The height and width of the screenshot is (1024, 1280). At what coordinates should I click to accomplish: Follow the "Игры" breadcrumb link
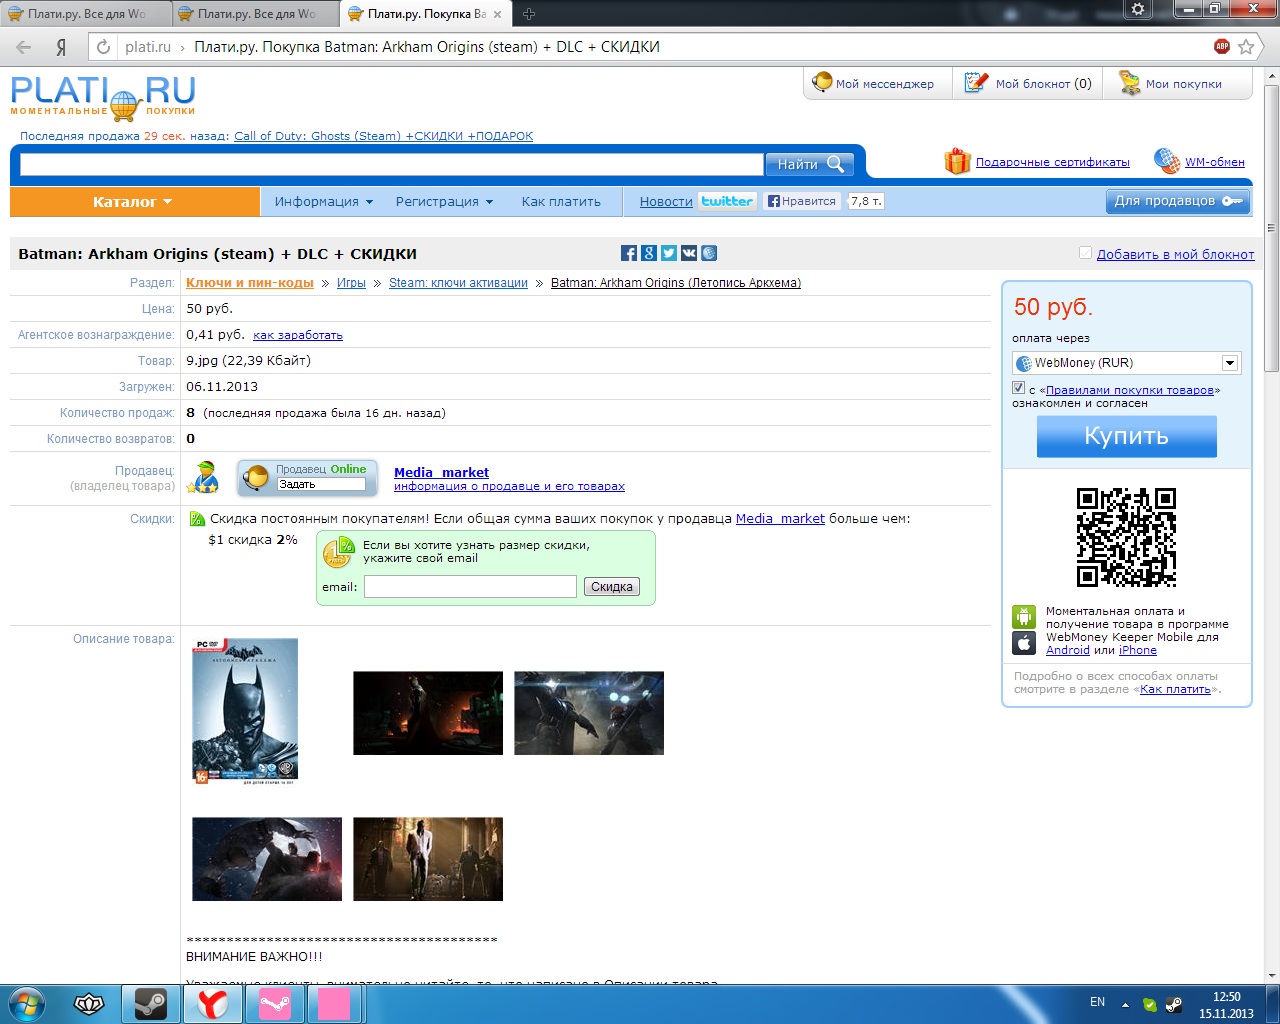coord(351,283)
